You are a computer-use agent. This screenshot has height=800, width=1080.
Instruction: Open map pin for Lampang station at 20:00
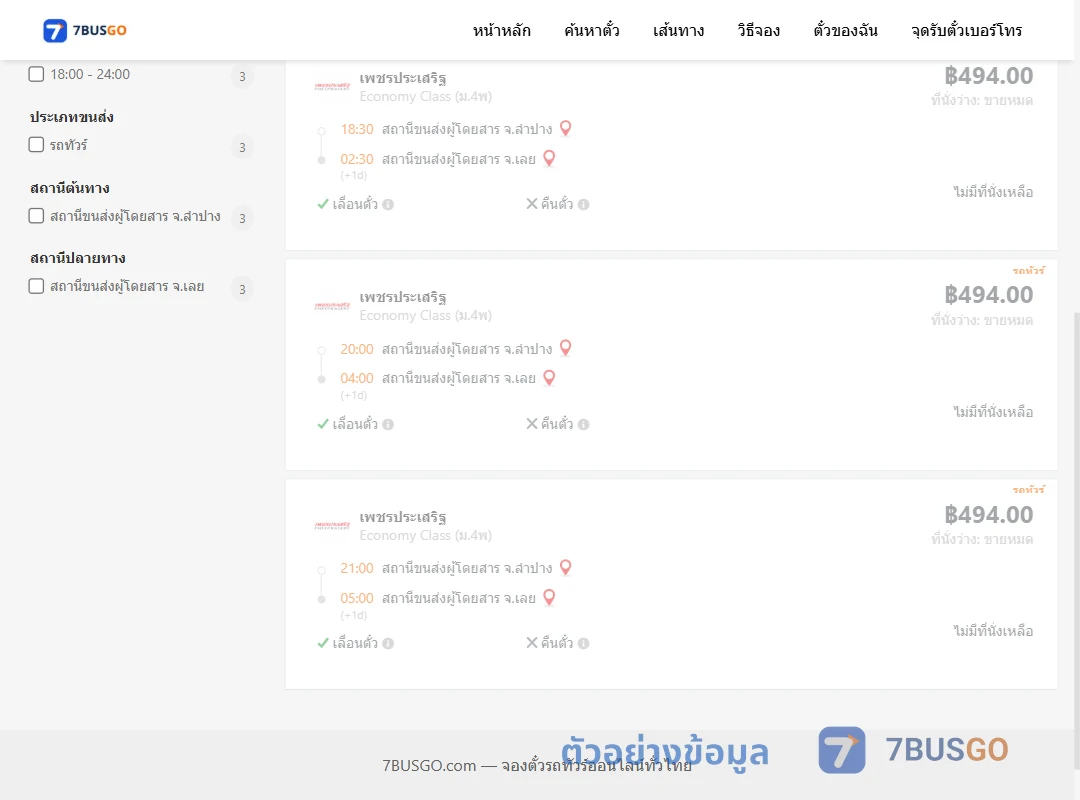[565, 348]
